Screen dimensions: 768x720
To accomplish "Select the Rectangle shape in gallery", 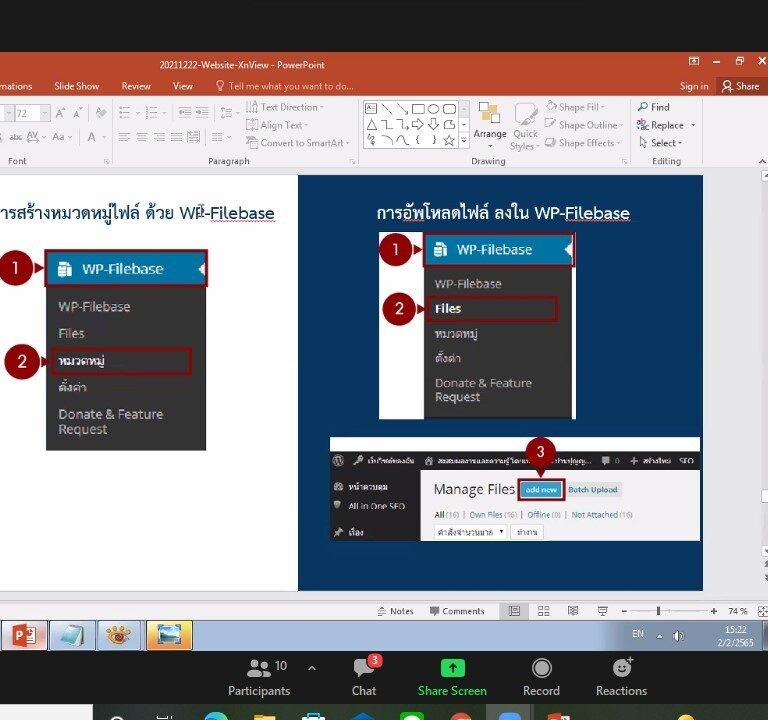I will pos(418,108).
